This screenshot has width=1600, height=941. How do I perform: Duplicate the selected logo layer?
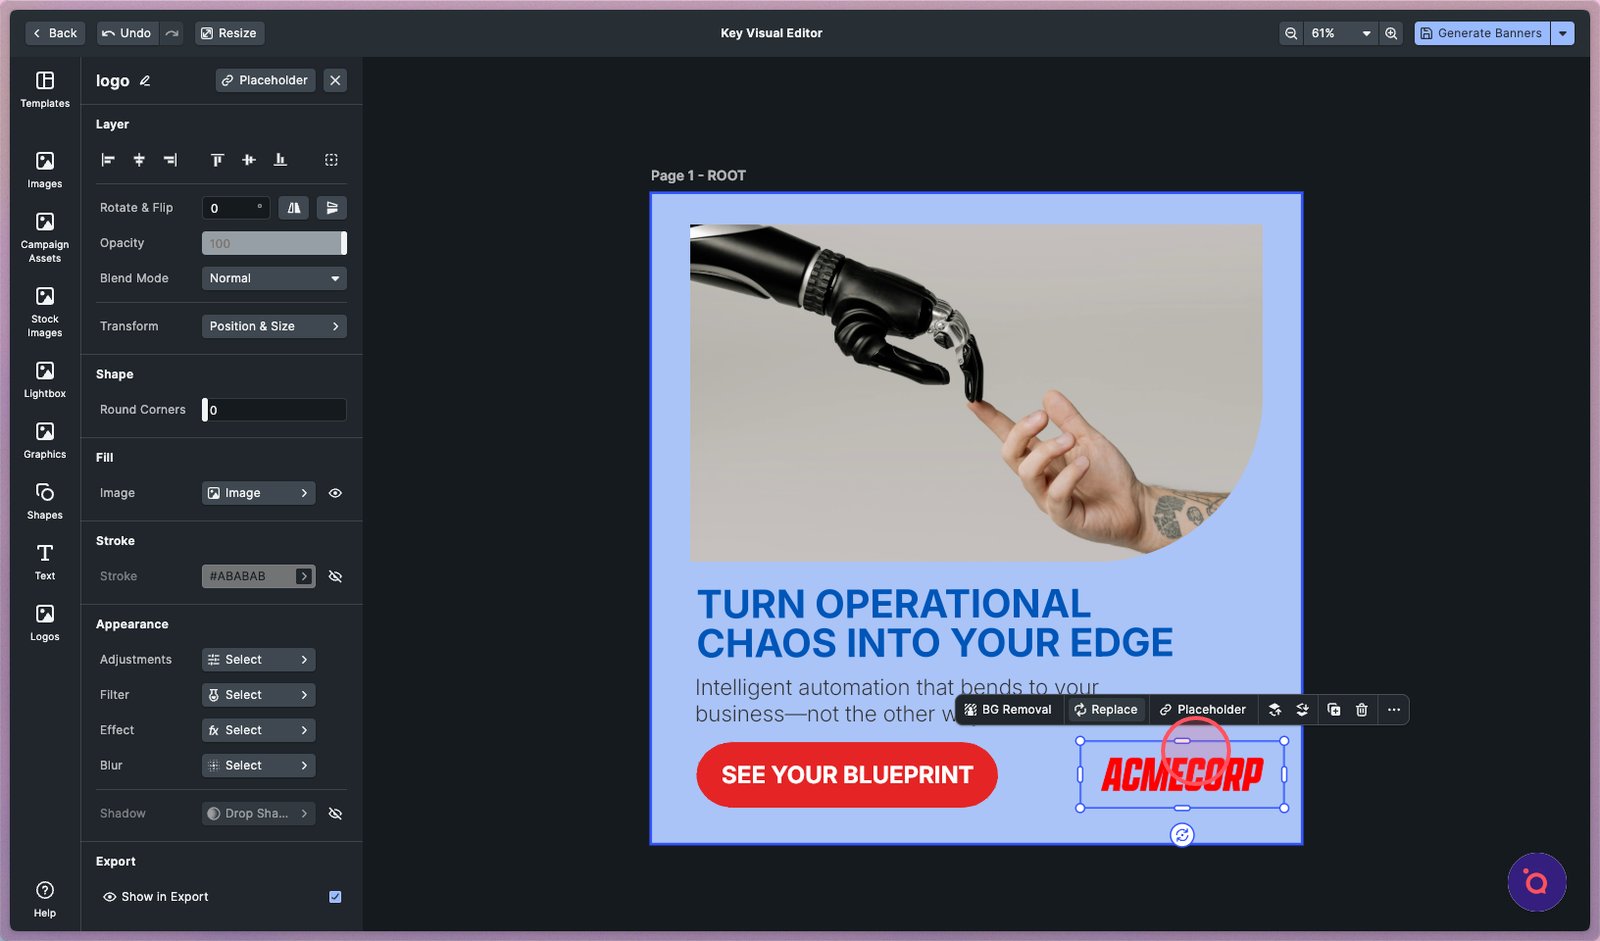1334,710
